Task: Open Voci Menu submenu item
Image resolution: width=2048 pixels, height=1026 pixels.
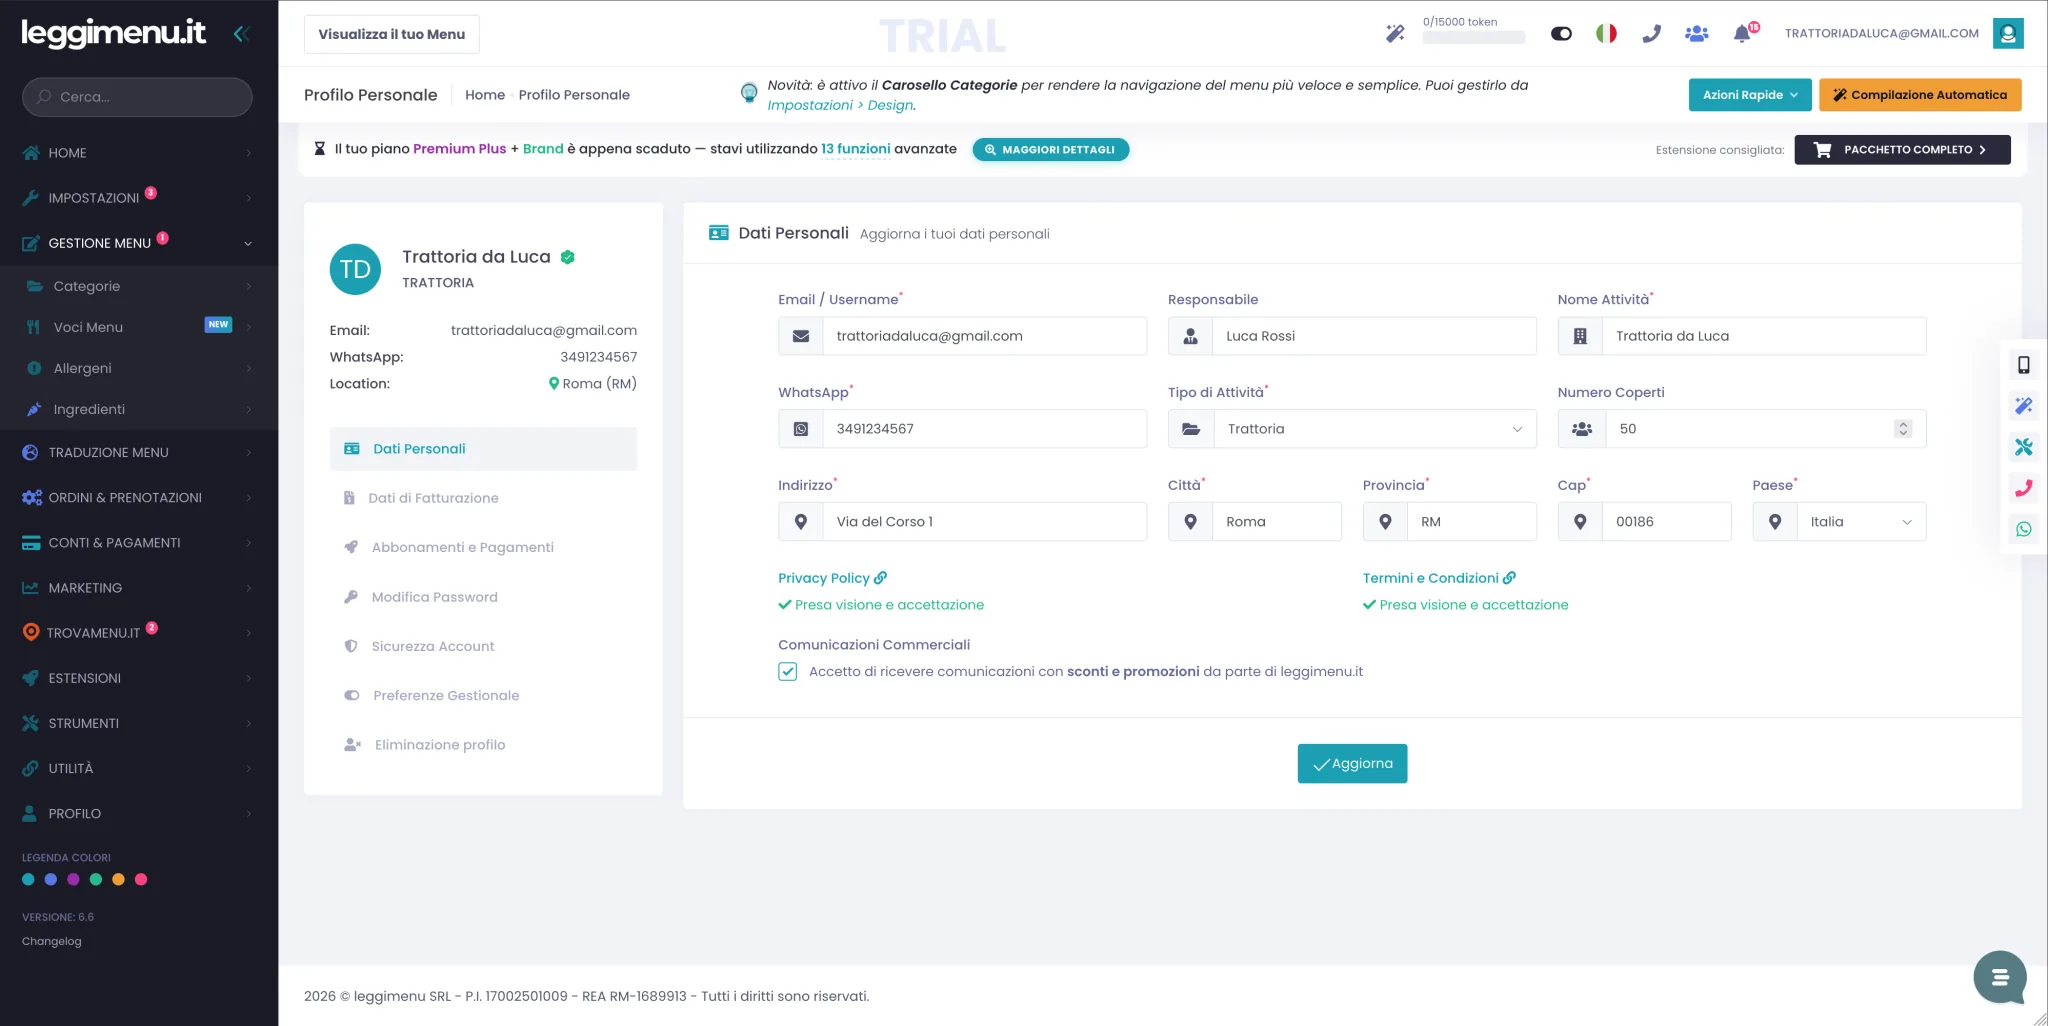Action: [139, 327]
